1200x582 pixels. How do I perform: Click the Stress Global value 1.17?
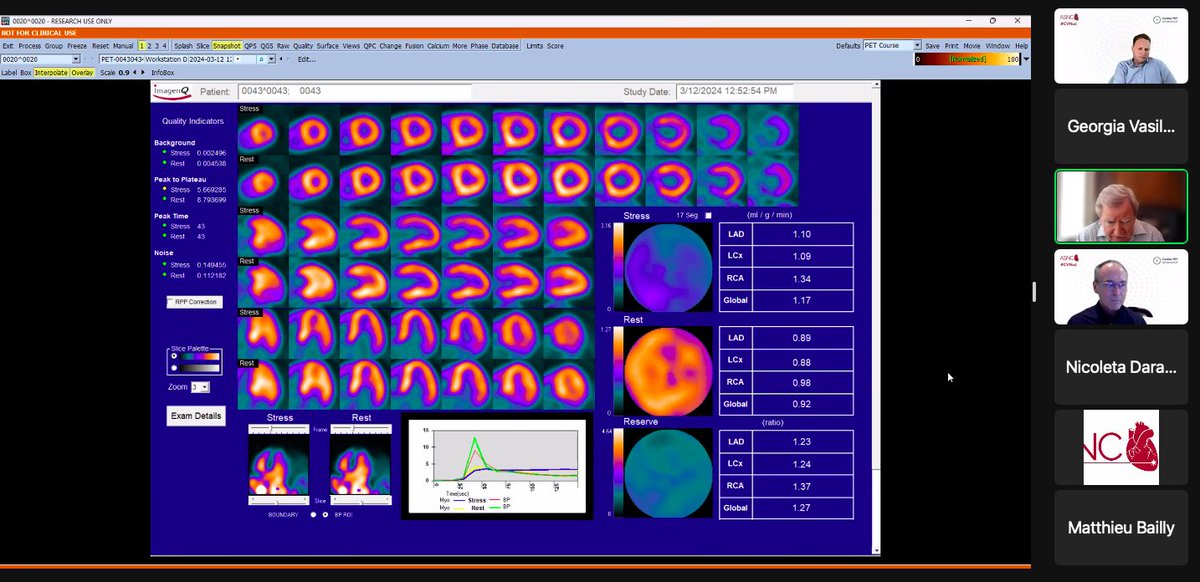coord(802,300)
